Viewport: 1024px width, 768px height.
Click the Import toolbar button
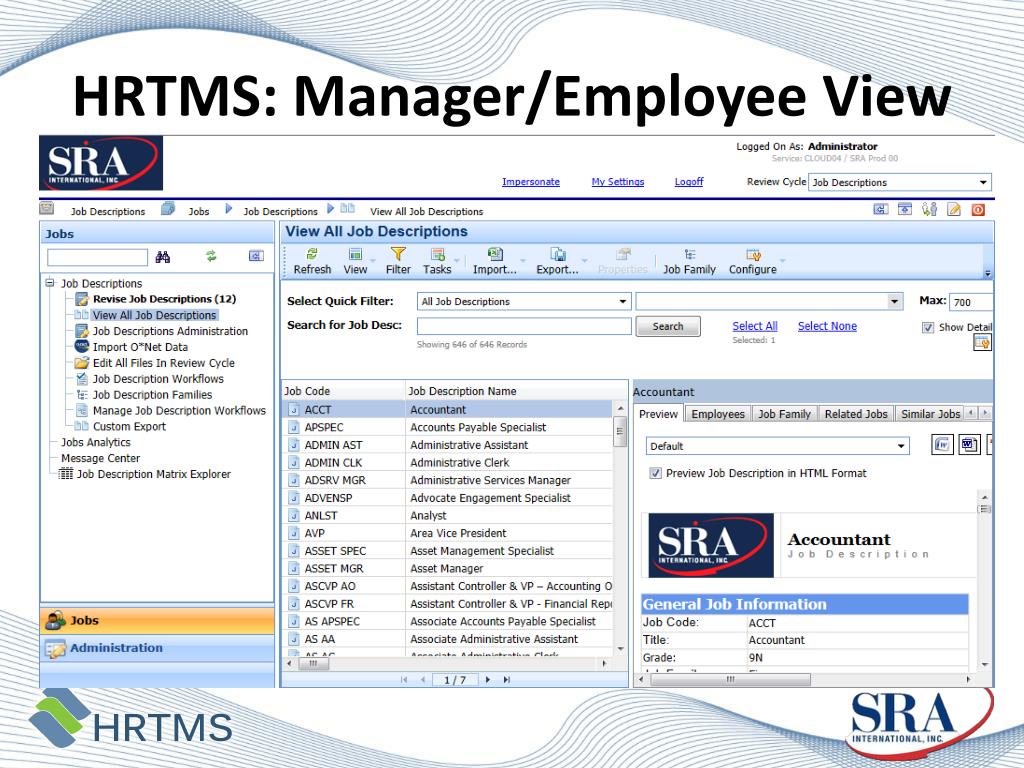pyautogui.click(x=494, y=261)
